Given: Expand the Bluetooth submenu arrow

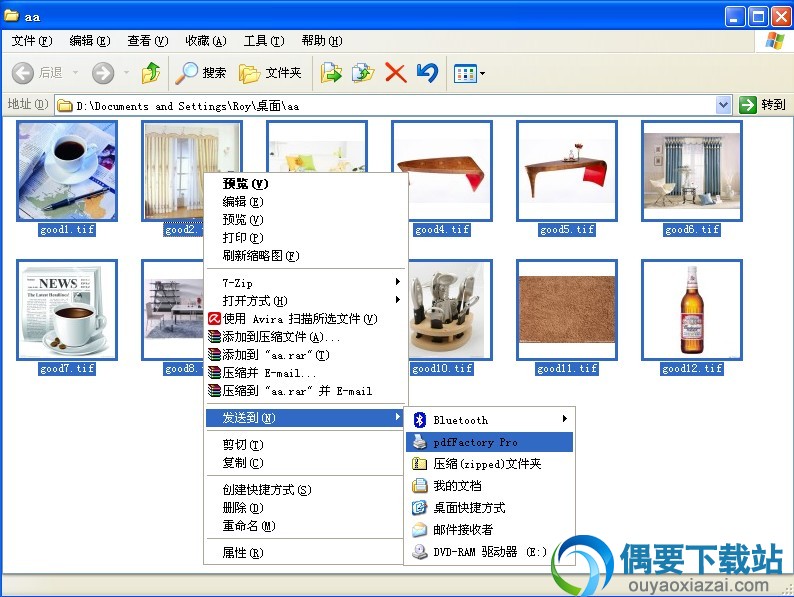Looking at the screenshot, I should 564,419.
